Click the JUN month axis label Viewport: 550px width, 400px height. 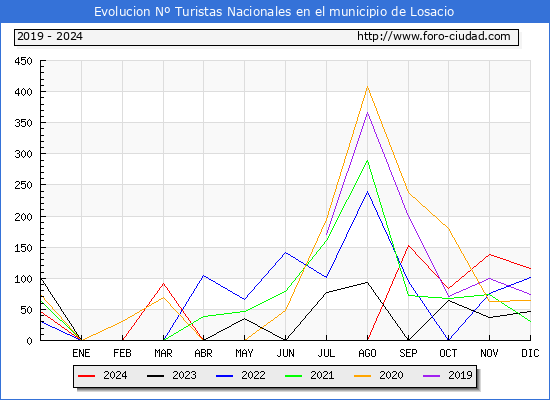(x=286, y=353)
